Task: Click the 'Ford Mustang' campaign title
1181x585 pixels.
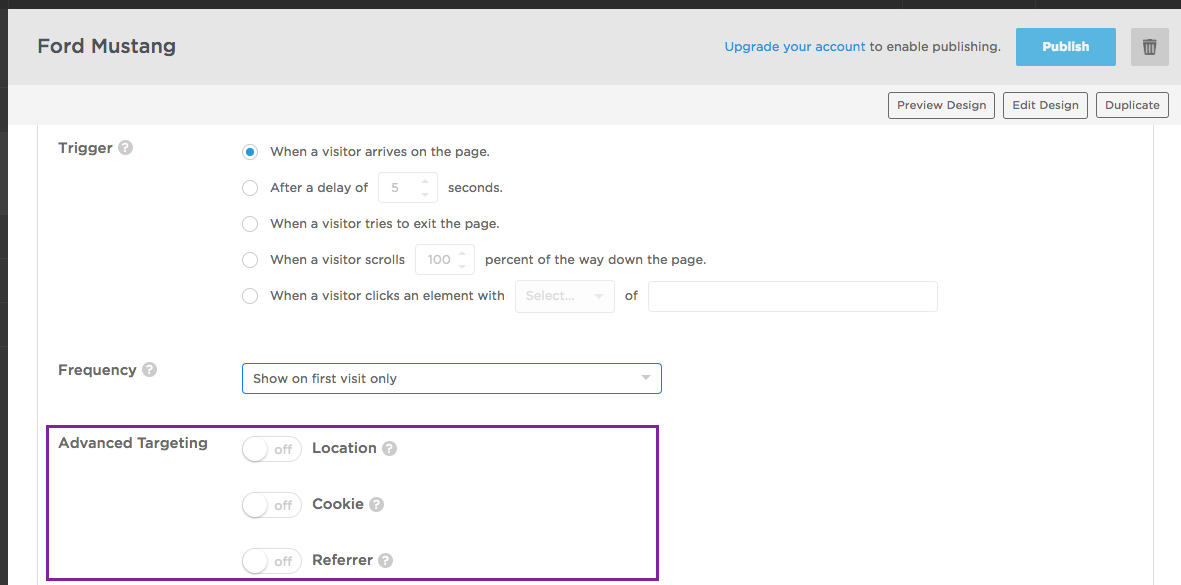Action: coord(107,46)
